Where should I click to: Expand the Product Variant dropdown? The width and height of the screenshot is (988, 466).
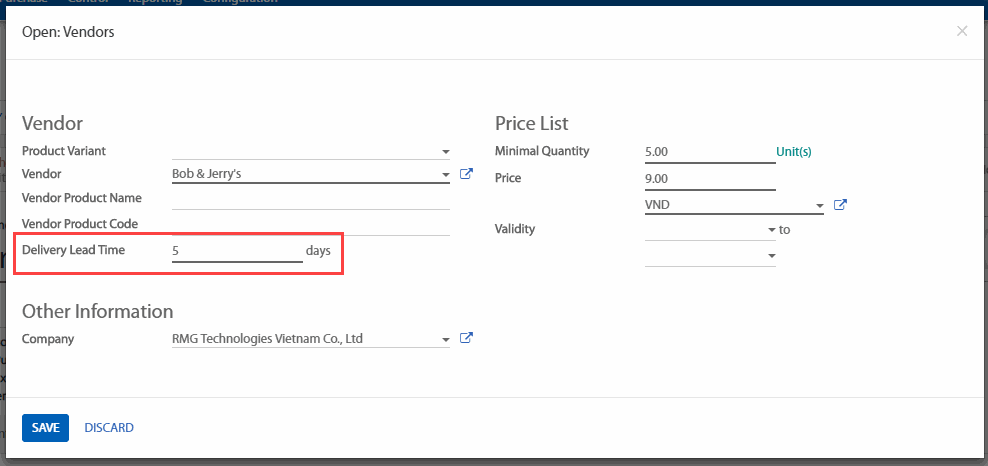[445, 152]
